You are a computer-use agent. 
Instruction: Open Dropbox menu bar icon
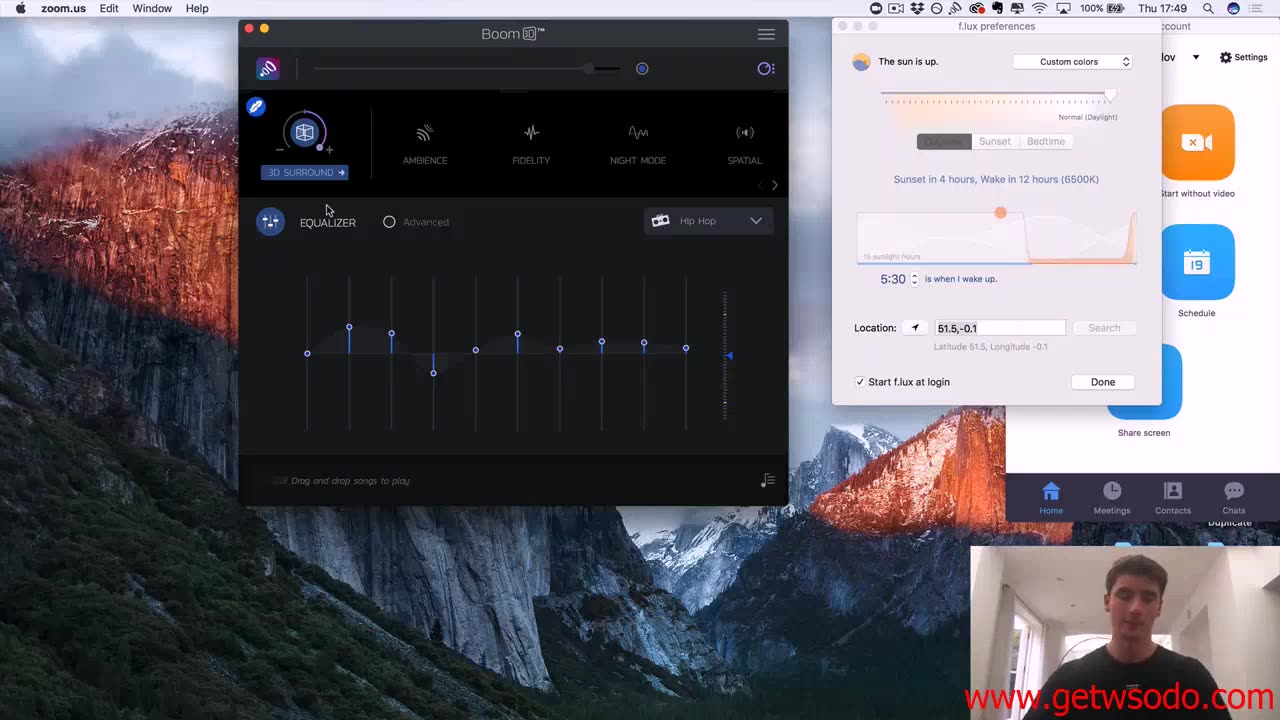point(917,8)
